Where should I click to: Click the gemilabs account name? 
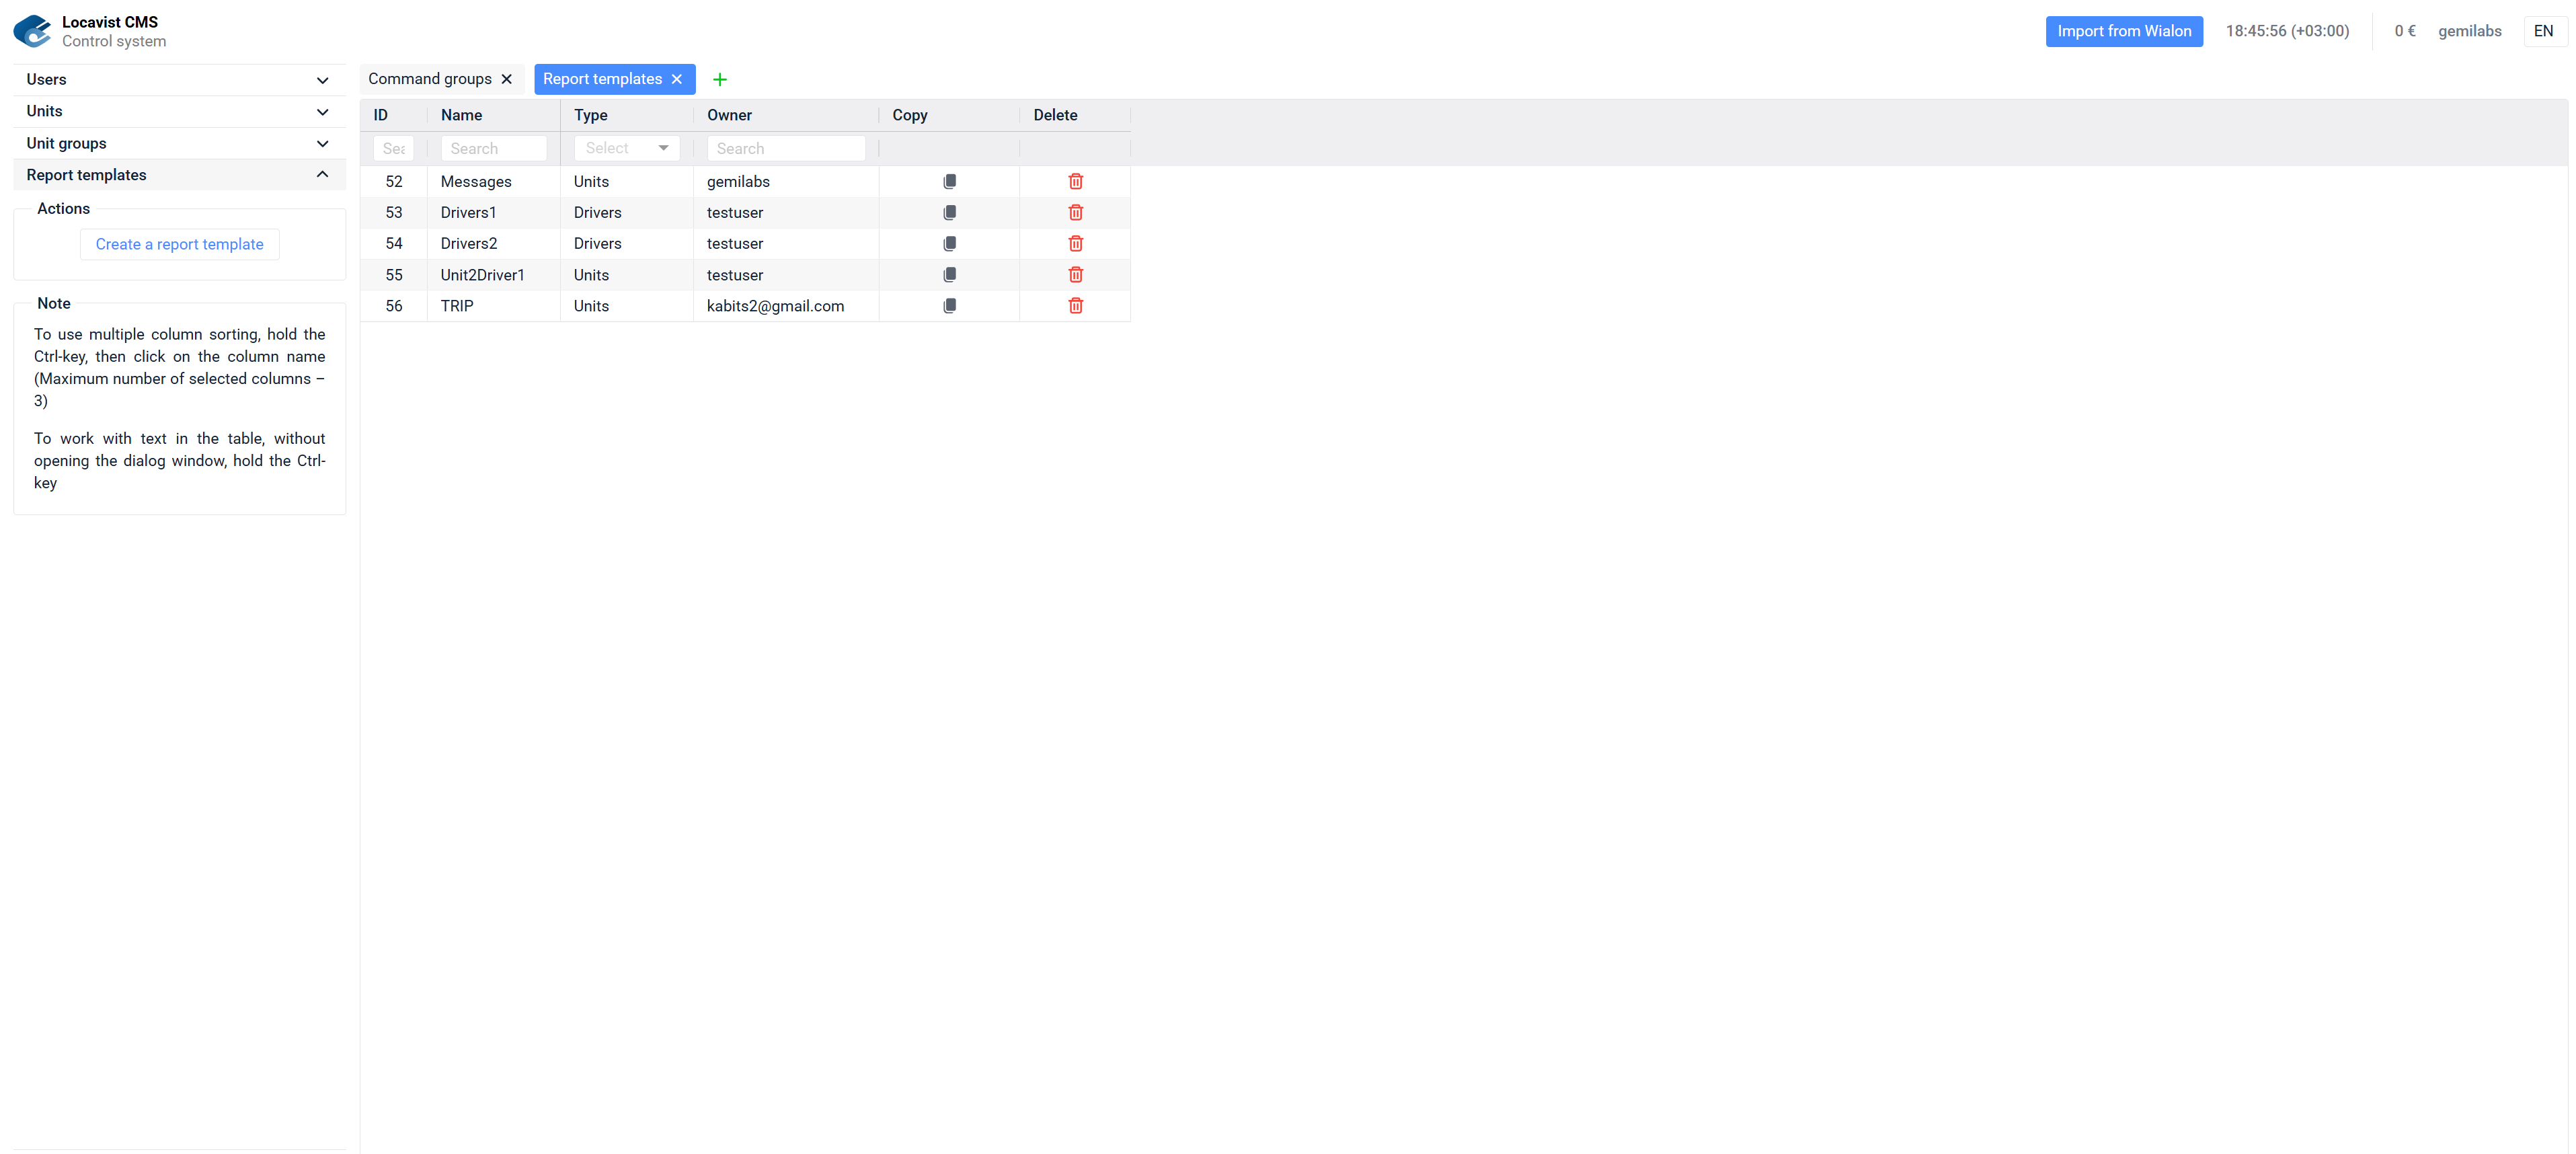2469,31
